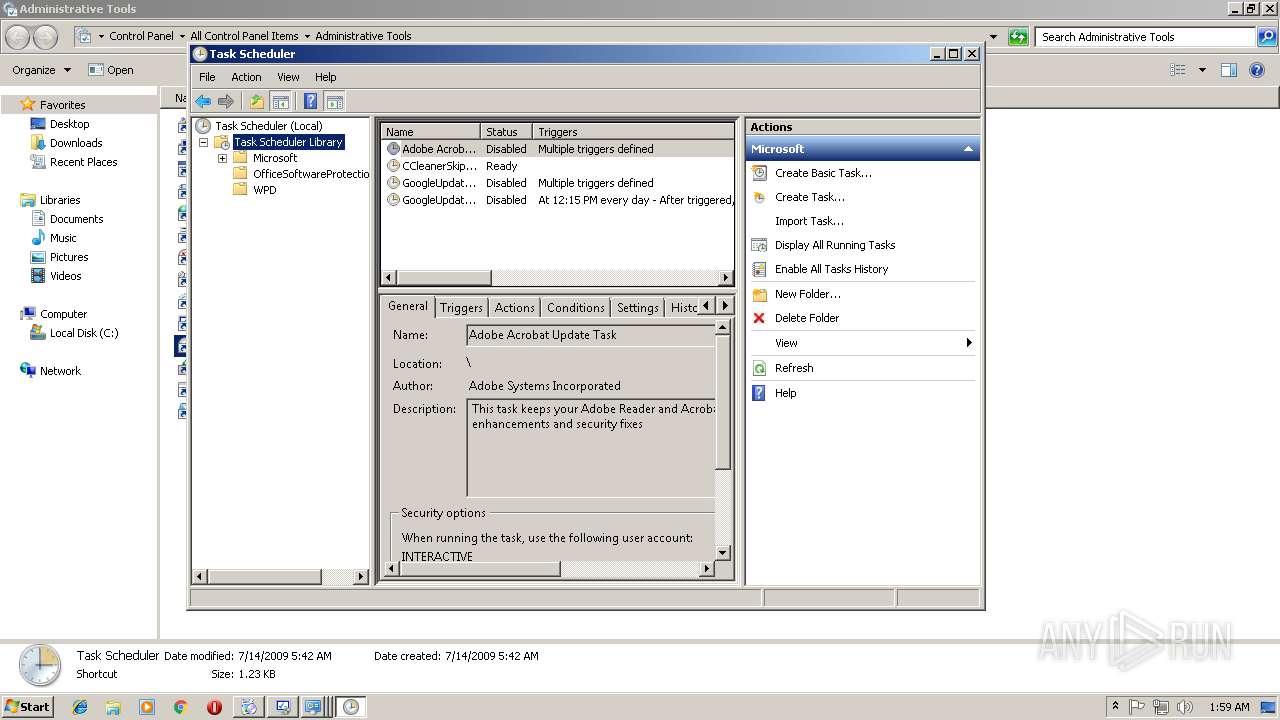This screenshot has width=1280, height=720.
Task: Click the Start button
Action: (28, 707)
